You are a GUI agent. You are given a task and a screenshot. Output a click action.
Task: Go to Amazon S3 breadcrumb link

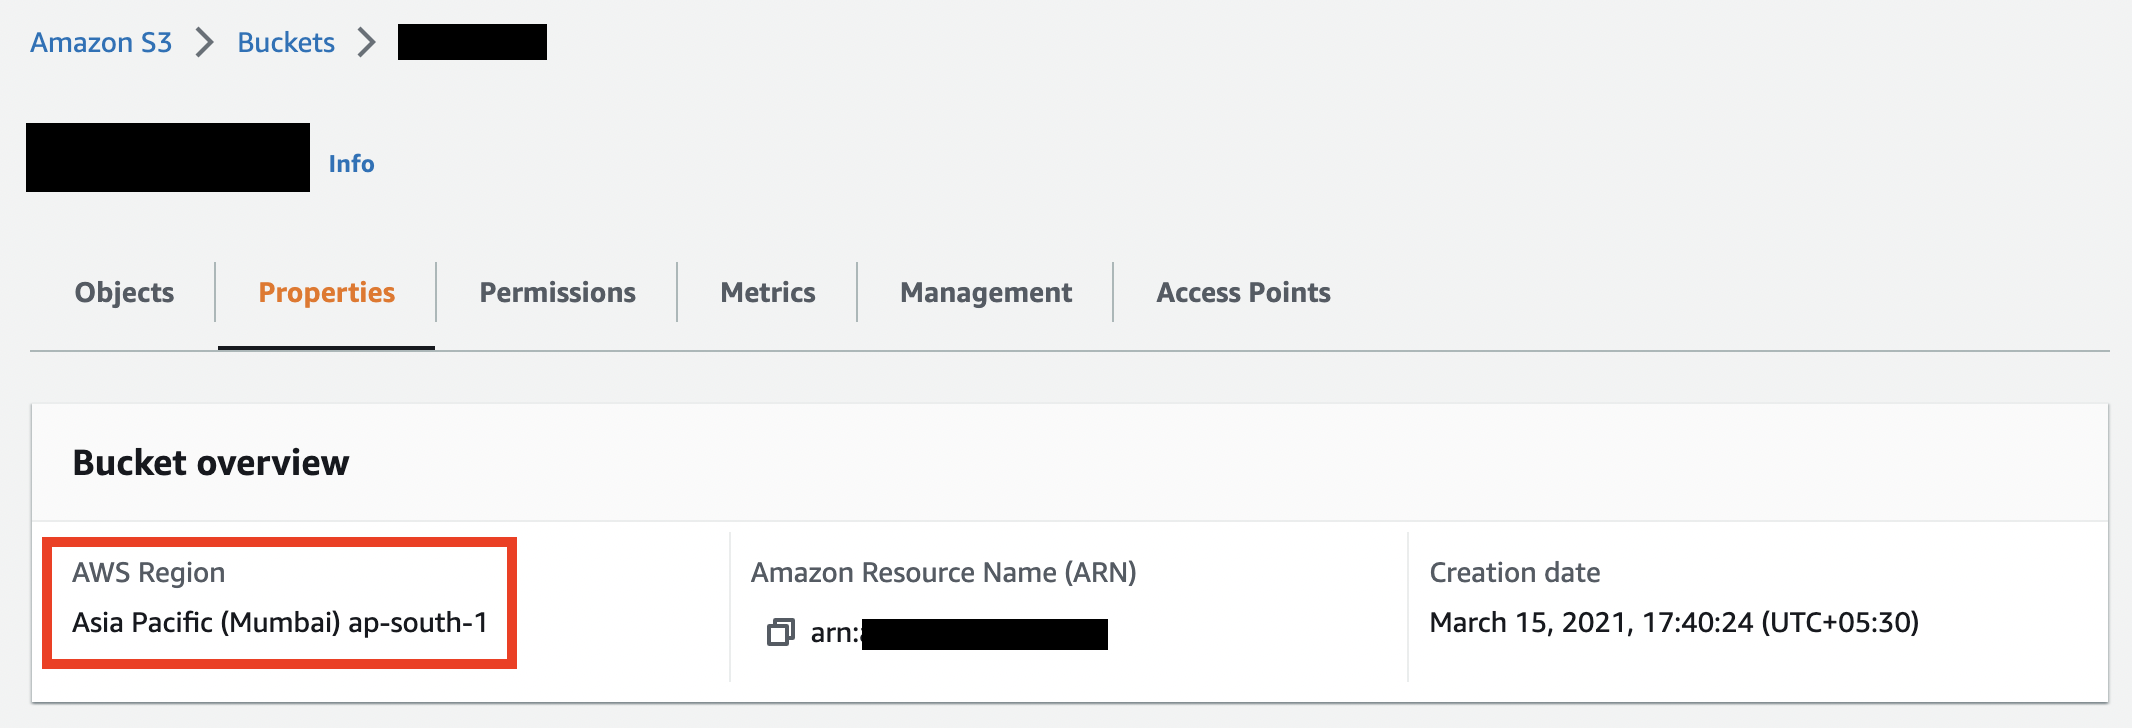click(101, 42)
